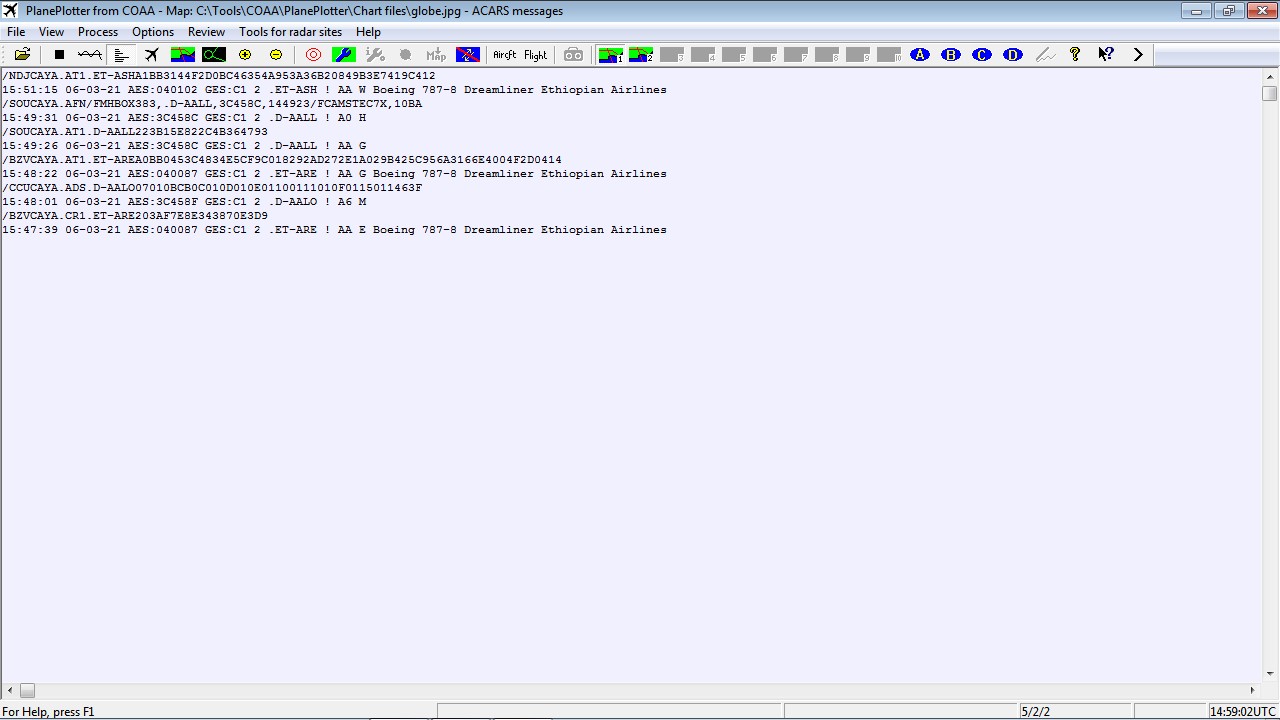
Task: Open the Options menu
Action: coord(152,31)
